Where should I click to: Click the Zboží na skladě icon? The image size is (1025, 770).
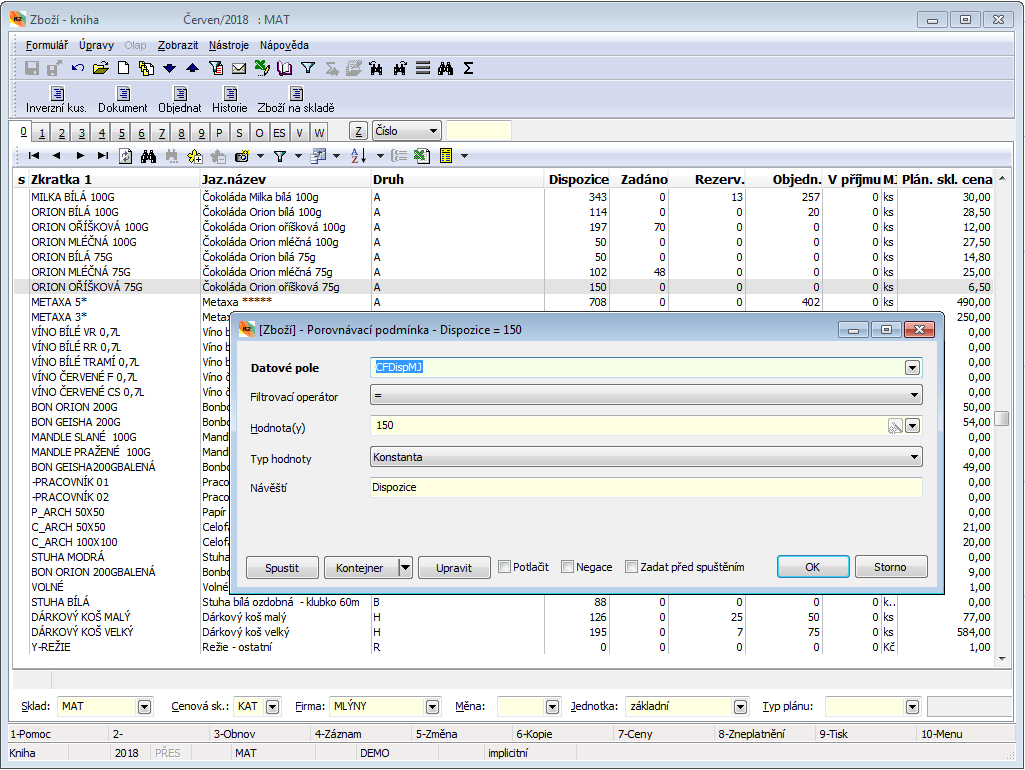[x=295, y=99]
